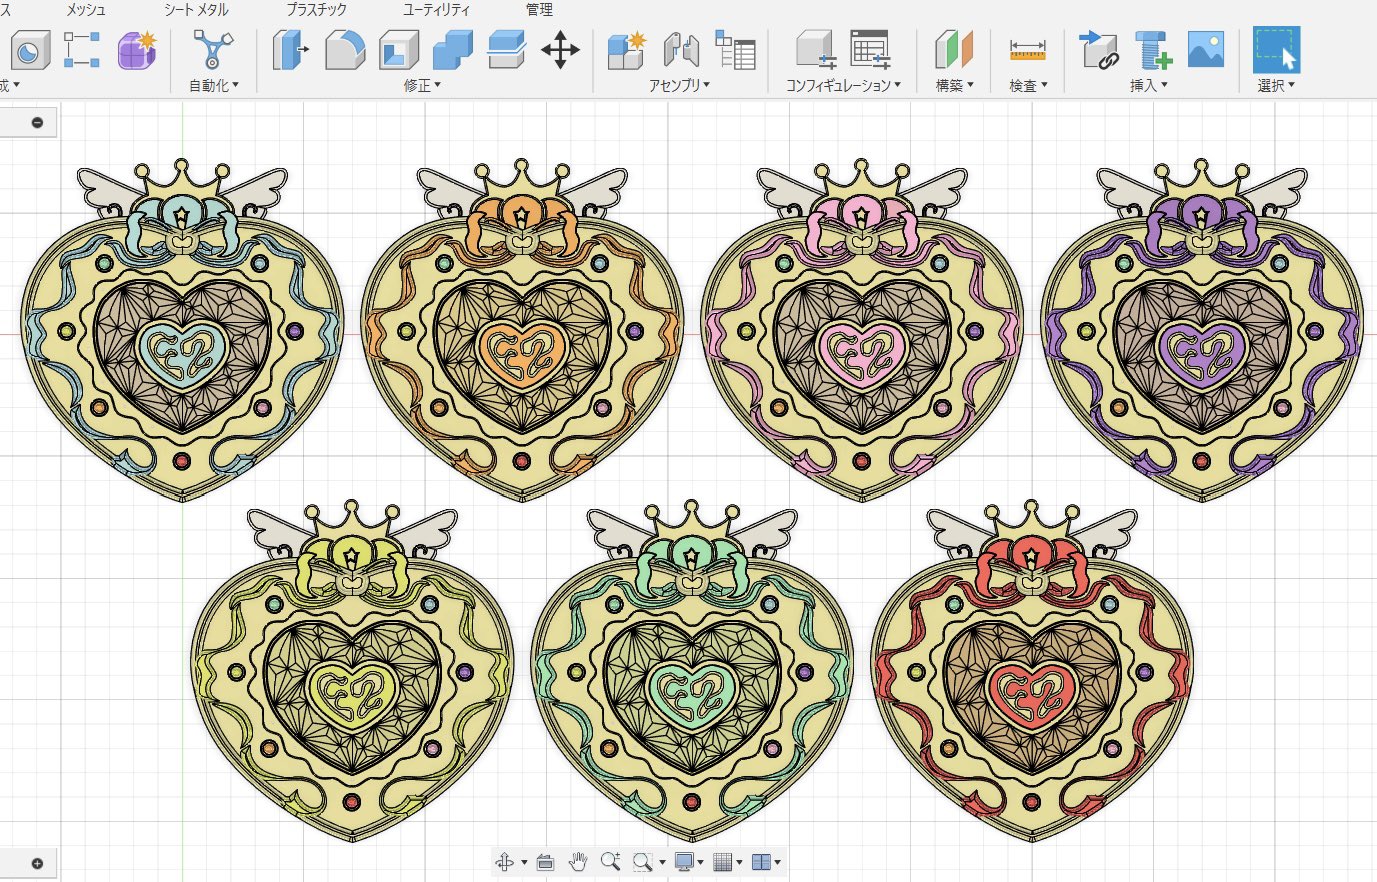This screenshot has height=882, width=1377.
Task: Select the yellow heart compact model
Action: 351,671
